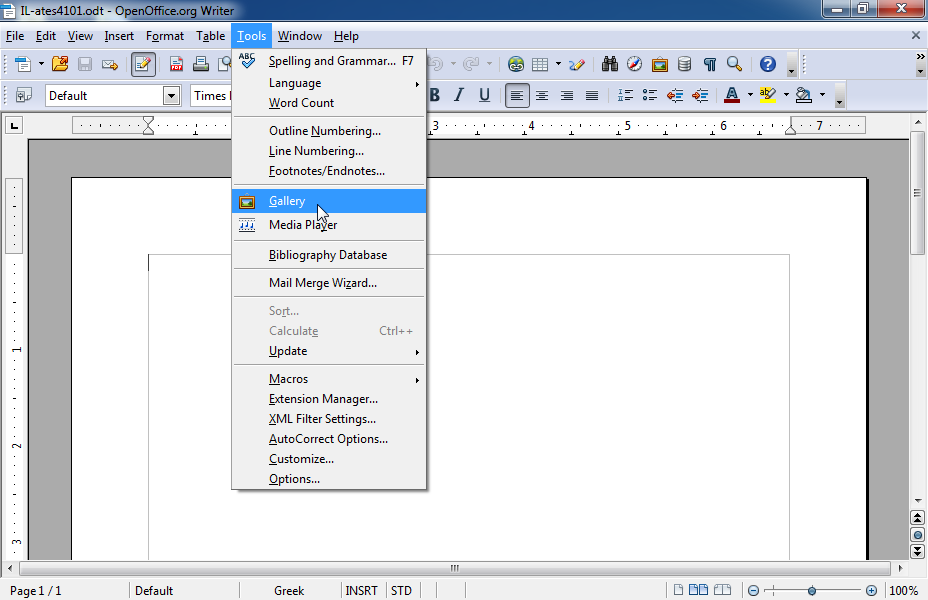Viewport: 928px width, 600px height.
Task: Open the Font Color dropdown arrow
Action: [750, 95]
